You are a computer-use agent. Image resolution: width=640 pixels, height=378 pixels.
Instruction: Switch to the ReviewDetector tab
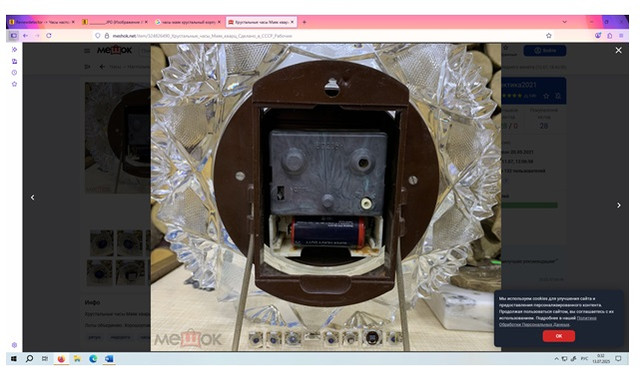pyautogui.click(x=42, y=22)
